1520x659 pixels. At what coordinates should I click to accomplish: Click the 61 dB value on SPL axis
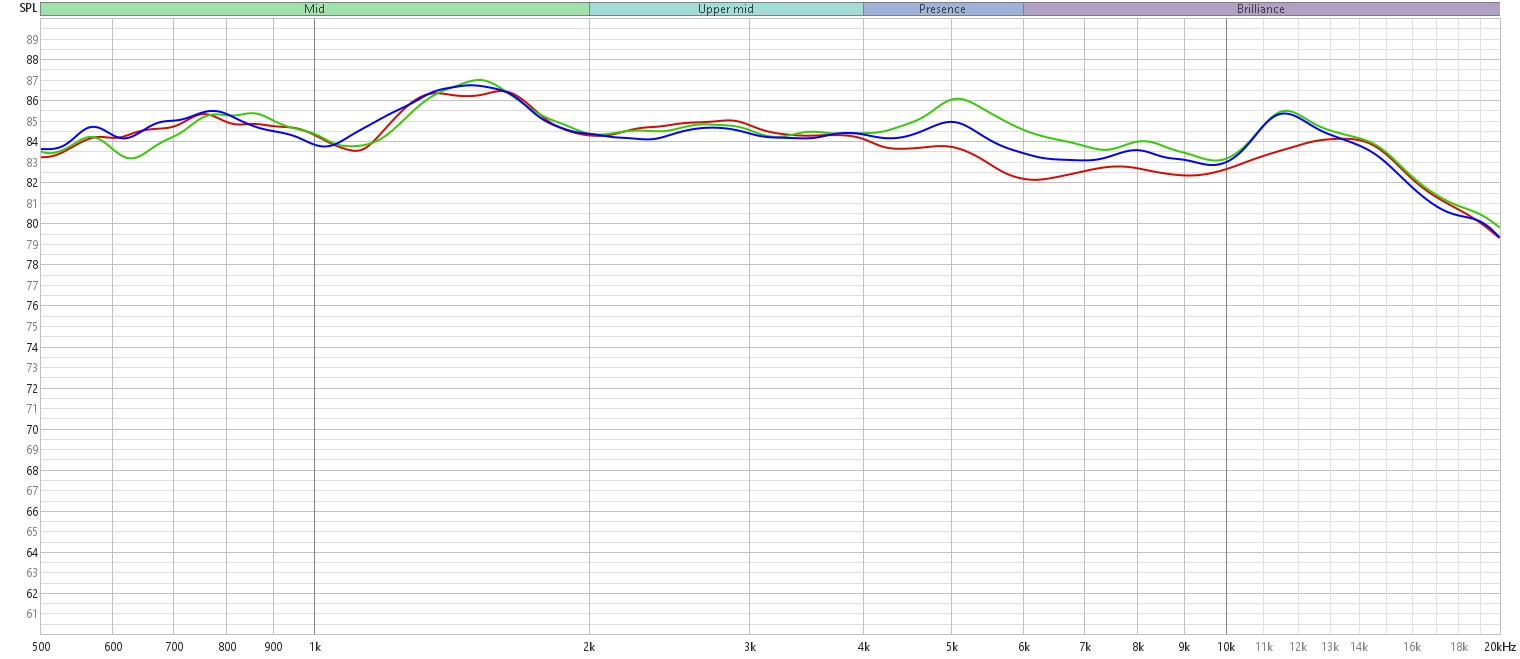pyautogui.click(x=31, y=614)
